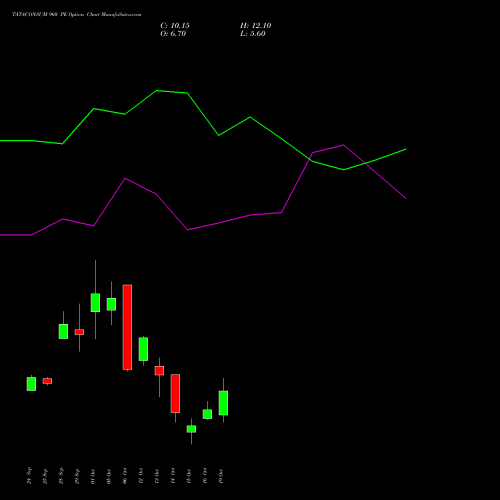Viewport: 500px width, 500px height.
Task: Click the 29 Sep date label
Action: tap(77, 475)
